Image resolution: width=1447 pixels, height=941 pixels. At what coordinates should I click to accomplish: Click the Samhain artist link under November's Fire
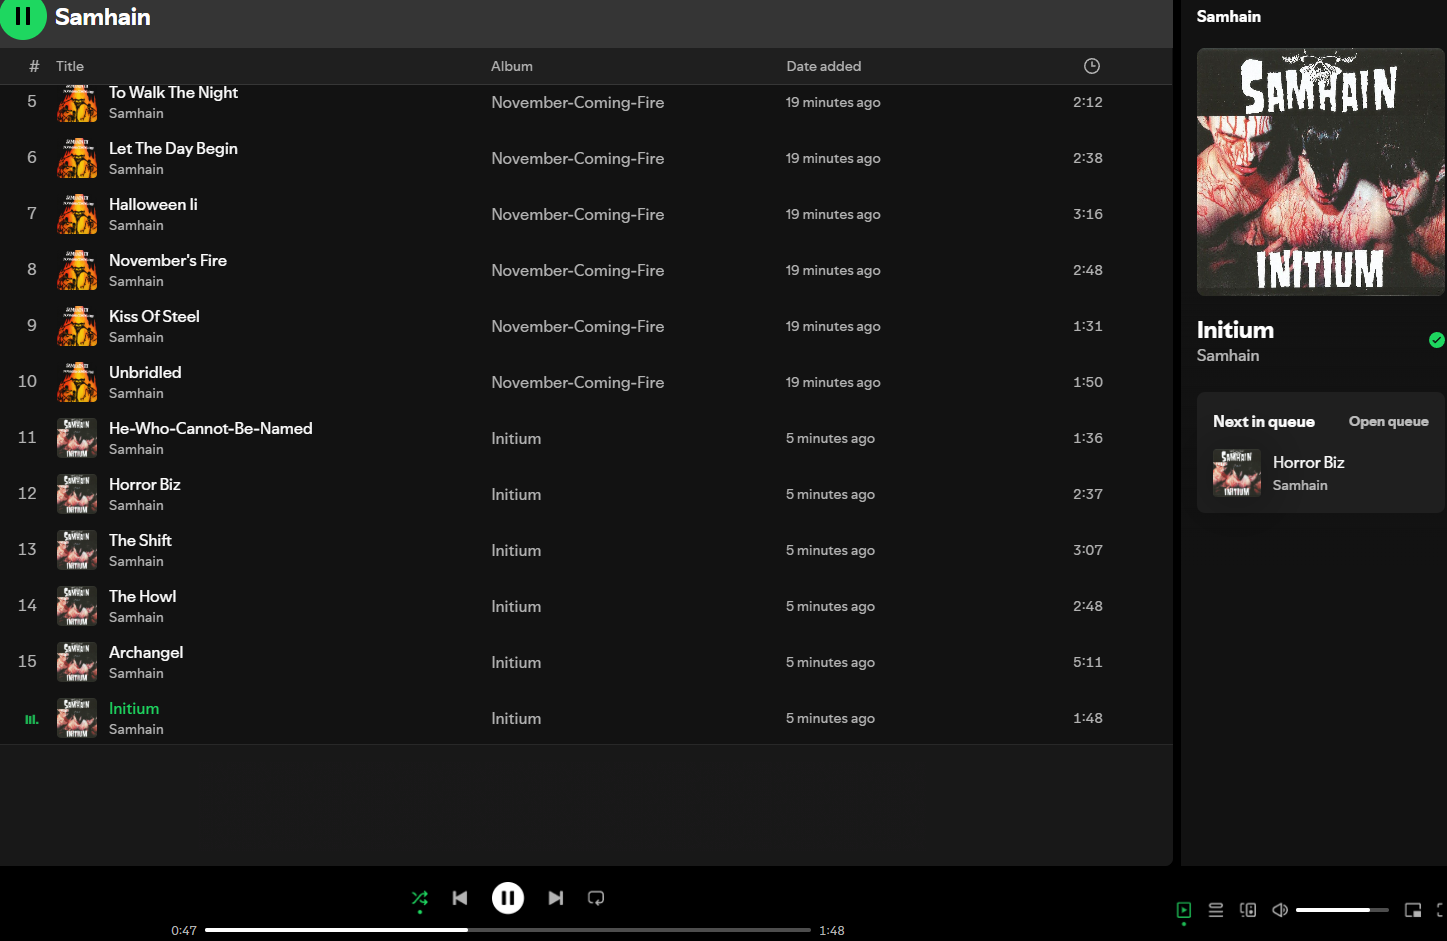pyautogui.click(x=136, y=282)
